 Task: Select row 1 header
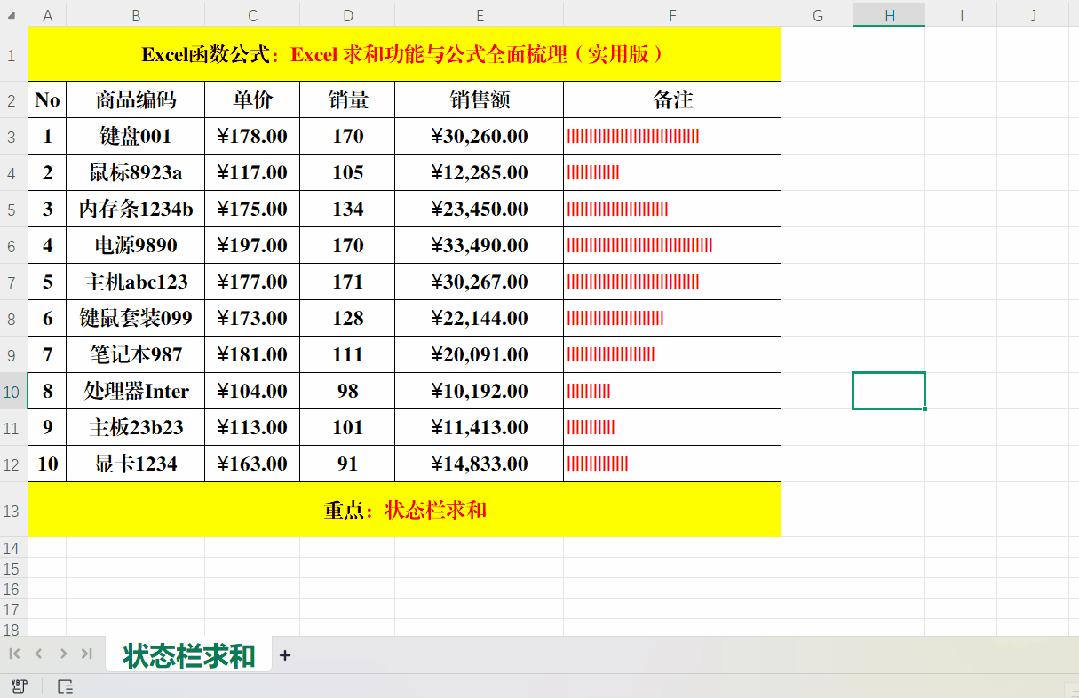point(11,54)
